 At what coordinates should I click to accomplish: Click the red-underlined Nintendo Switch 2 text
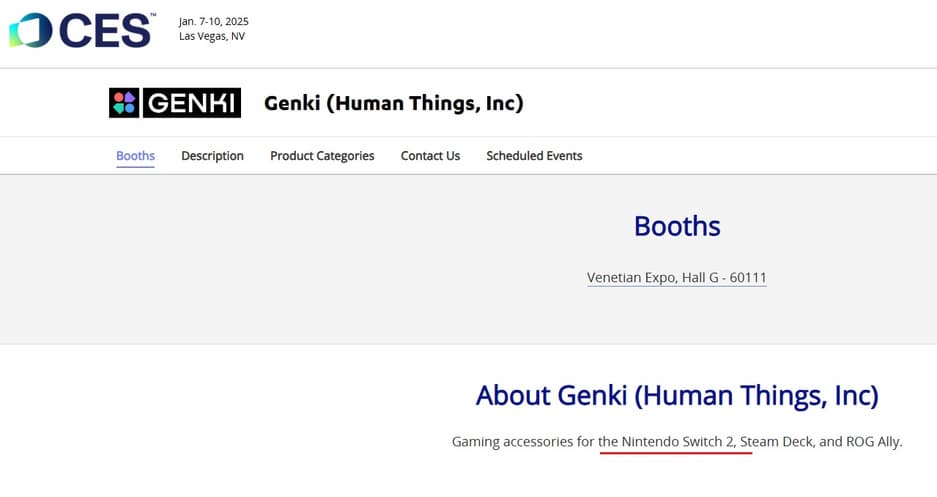pos(677,441)
